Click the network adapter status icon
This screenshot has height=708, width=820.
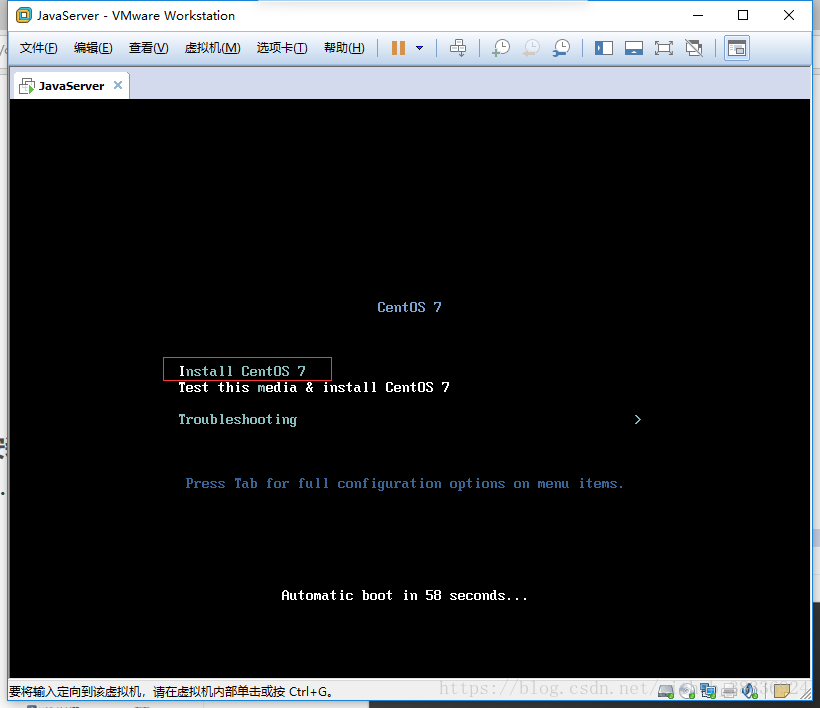708,691
